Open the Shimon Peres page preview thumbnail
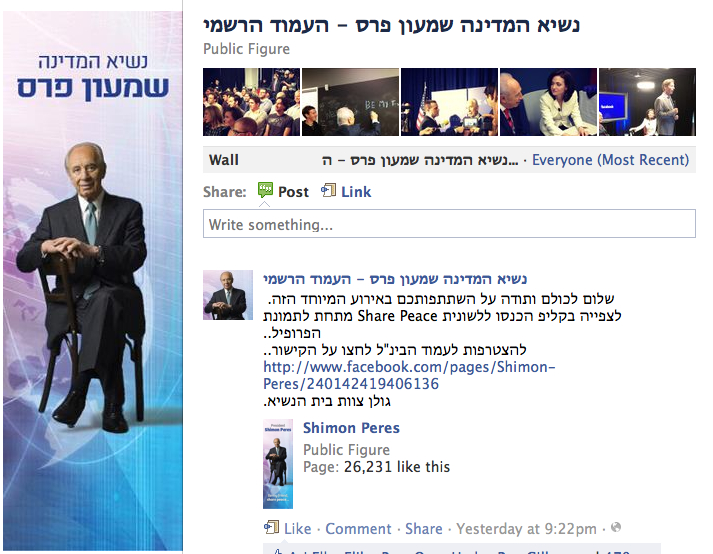This screenshot has height=554, width=713. [278, 464]
